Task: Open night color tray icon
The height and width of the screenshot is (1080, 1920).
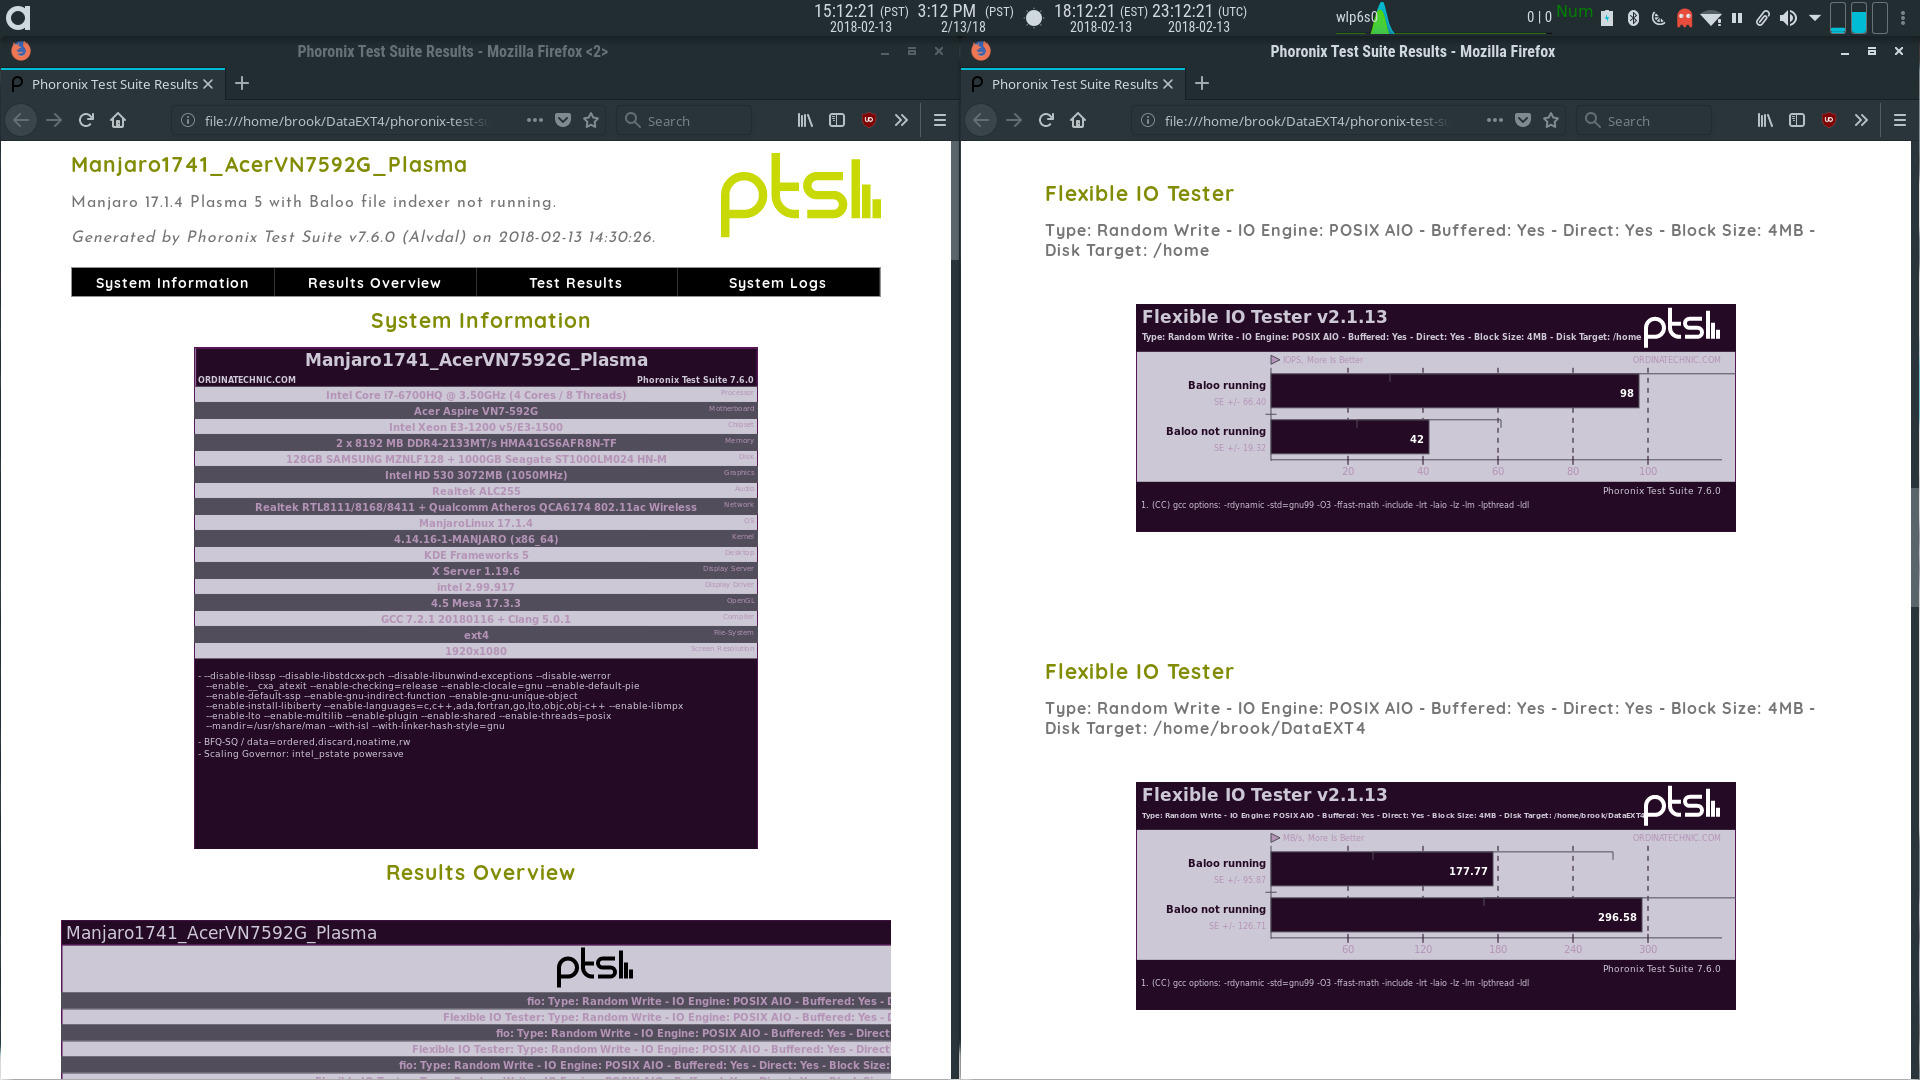Action: (x=1659, y=17)
